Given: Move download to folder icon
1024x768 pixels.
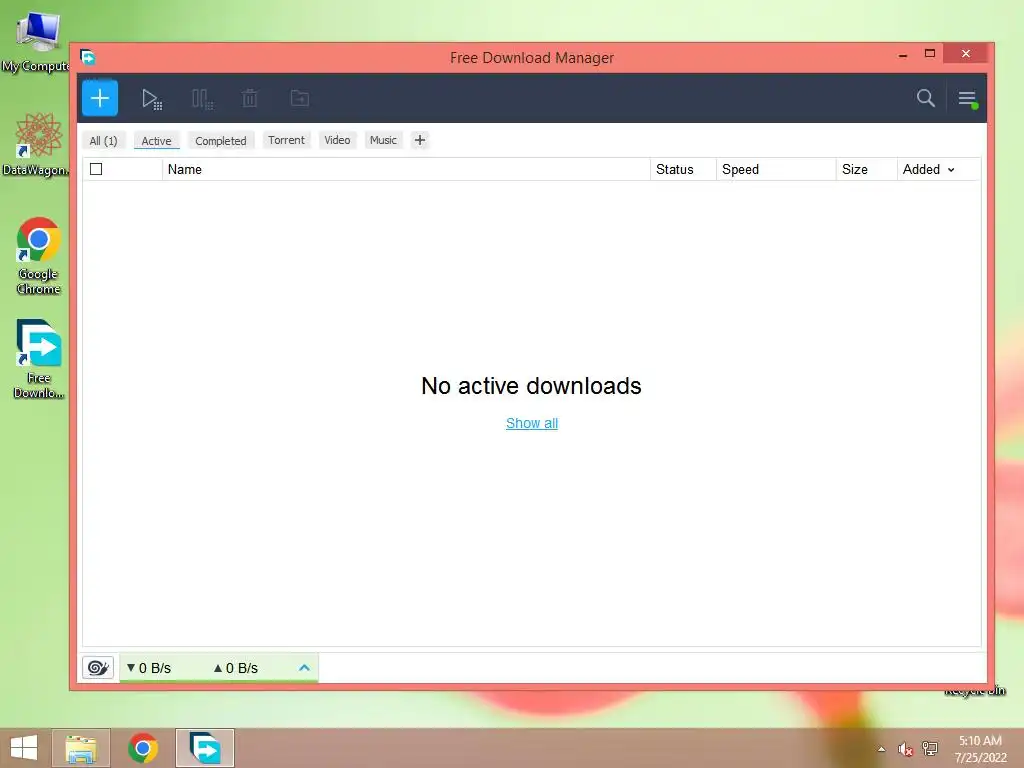Looking at the screenshot, I should click(x=300, y=99).
